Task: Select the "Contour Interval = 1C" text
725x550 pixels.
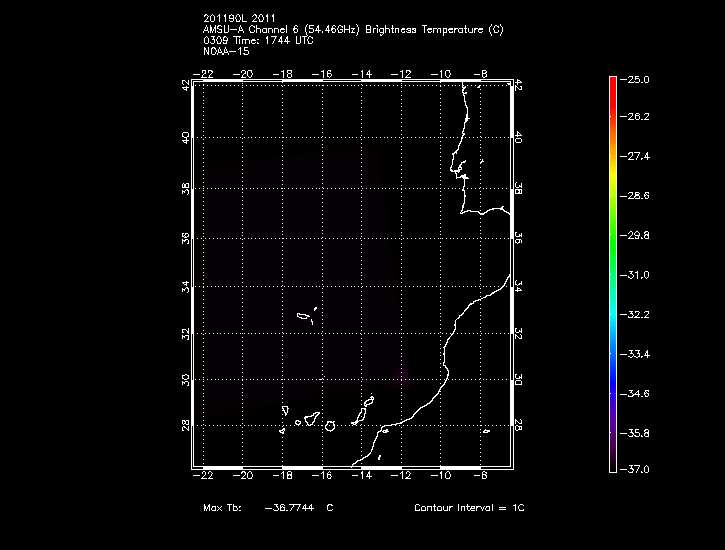Action: 469,508
